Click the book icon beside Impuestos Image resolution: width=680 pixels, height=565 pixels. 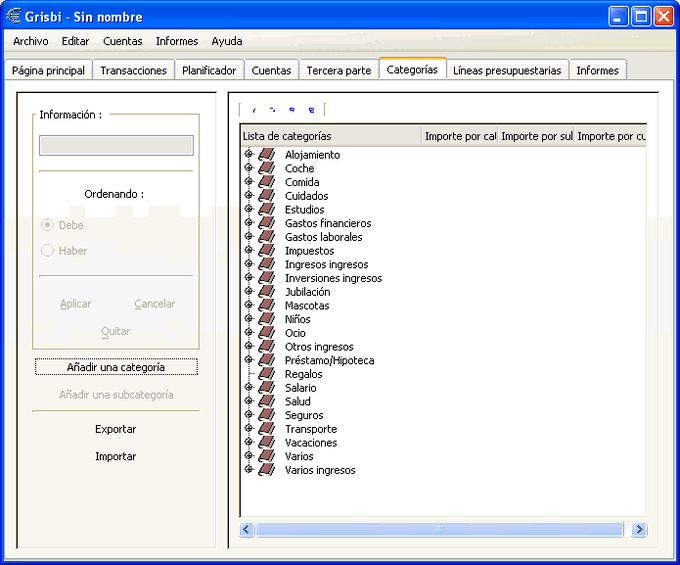[x=267, y=251]
